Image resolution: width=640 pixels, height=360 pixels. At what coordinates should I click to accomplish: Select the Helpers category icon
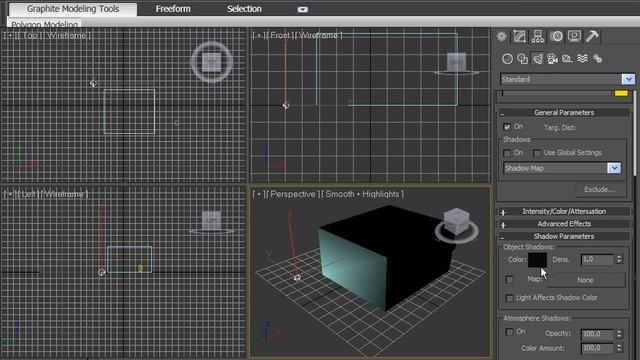[x=567, y=59]
